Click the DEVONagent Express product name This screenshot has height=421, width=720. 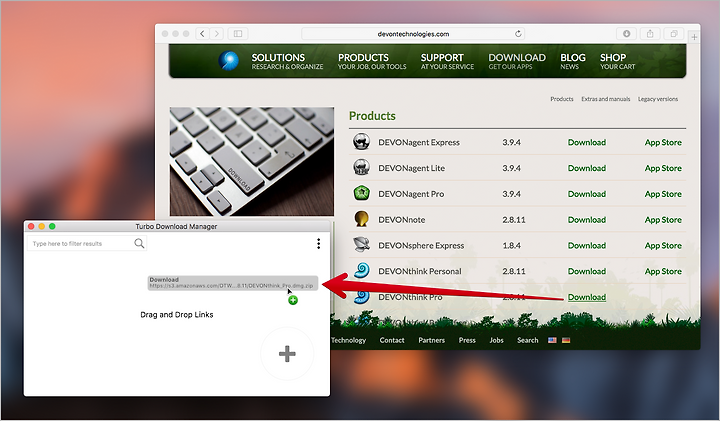[419, 142]
